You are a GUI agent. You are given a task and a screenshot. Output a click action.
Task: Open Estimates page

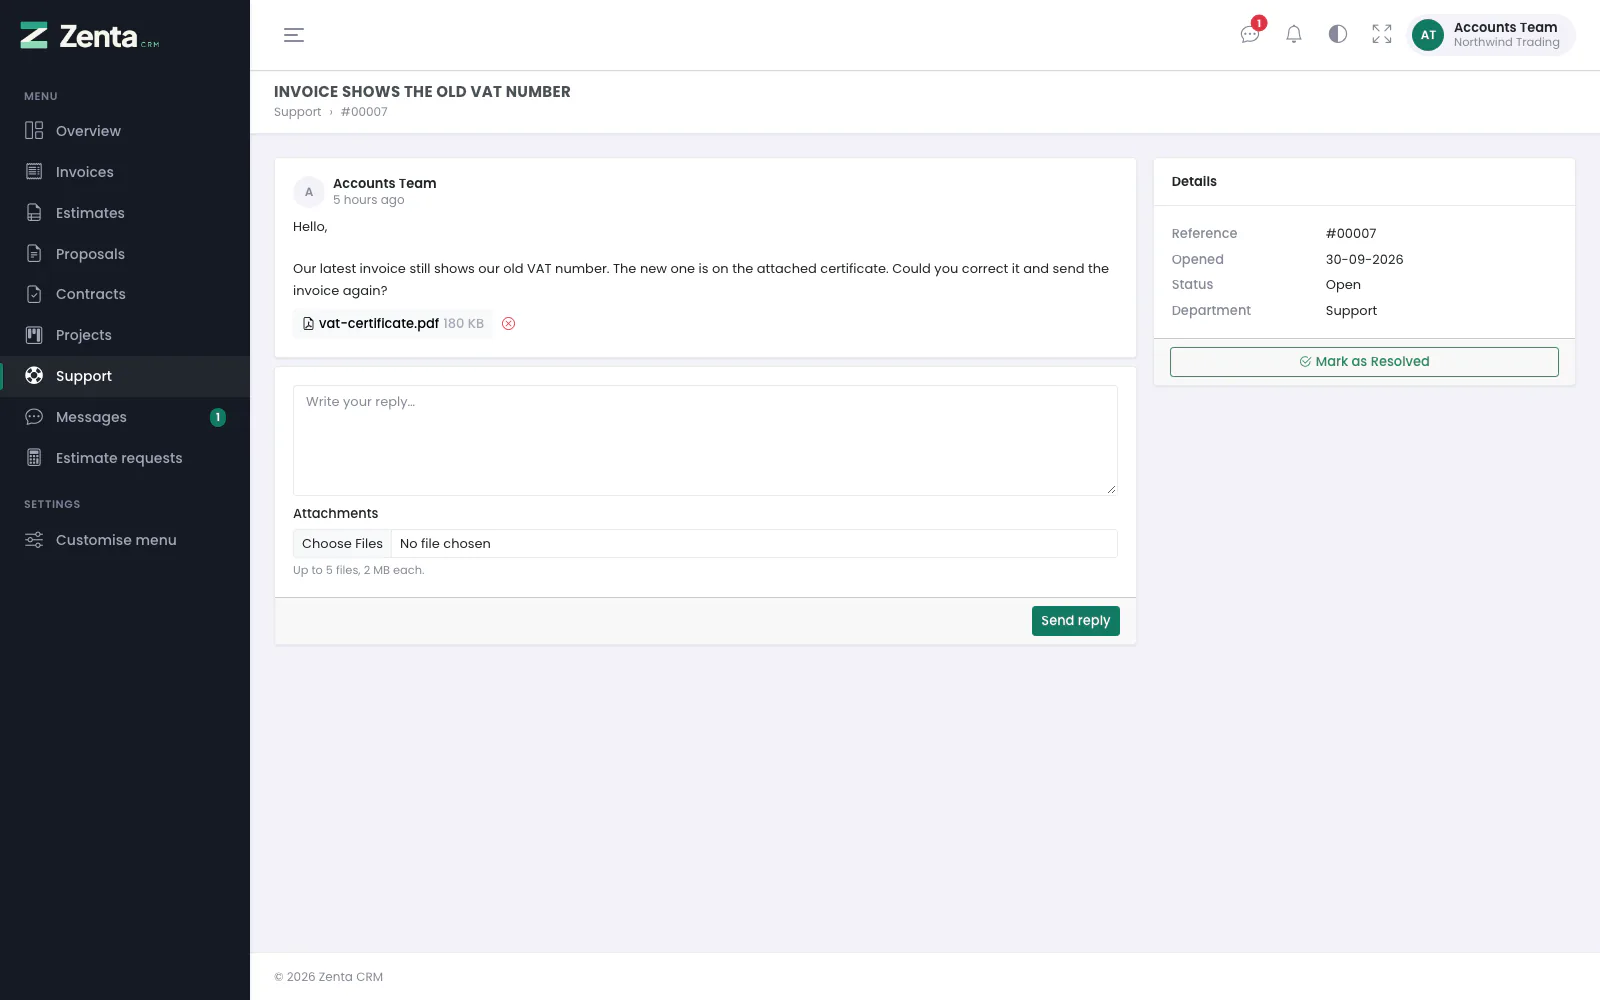coord(125,213)
